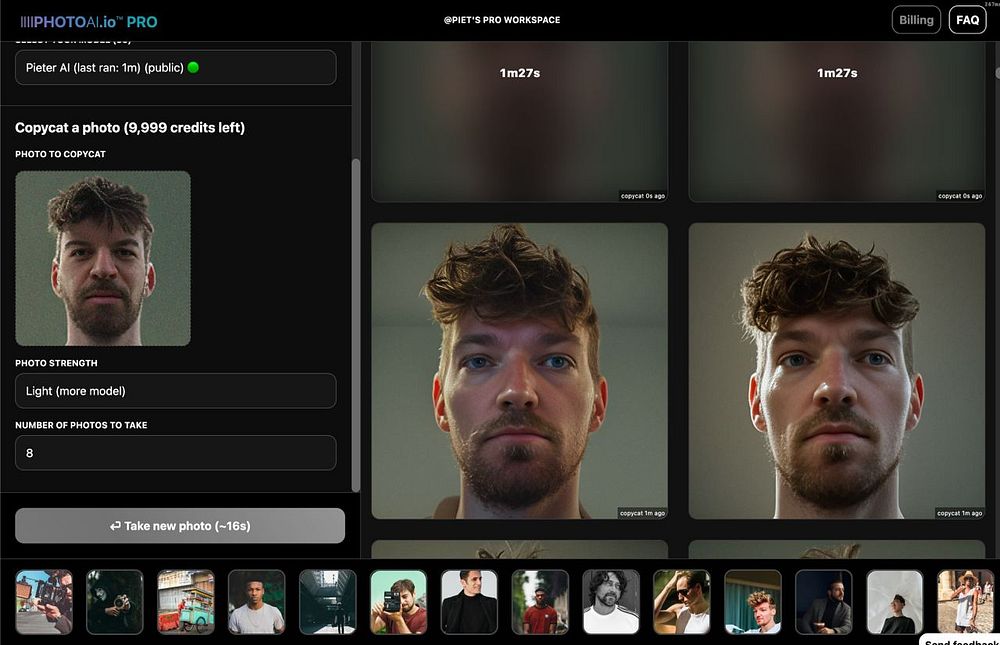Select the black-and-white curly hair man preset

(x=611, y=602)
